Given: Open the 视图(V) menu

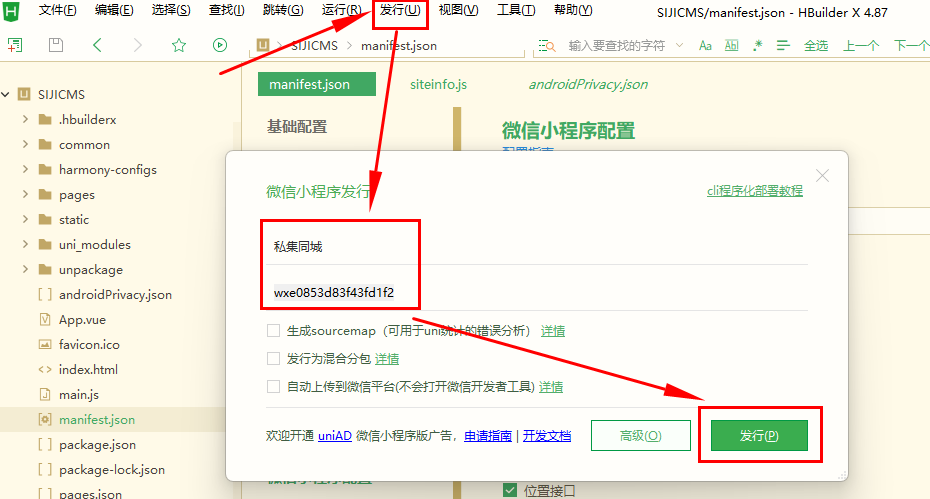Looking at the screenshot, I should click(458, 10).
